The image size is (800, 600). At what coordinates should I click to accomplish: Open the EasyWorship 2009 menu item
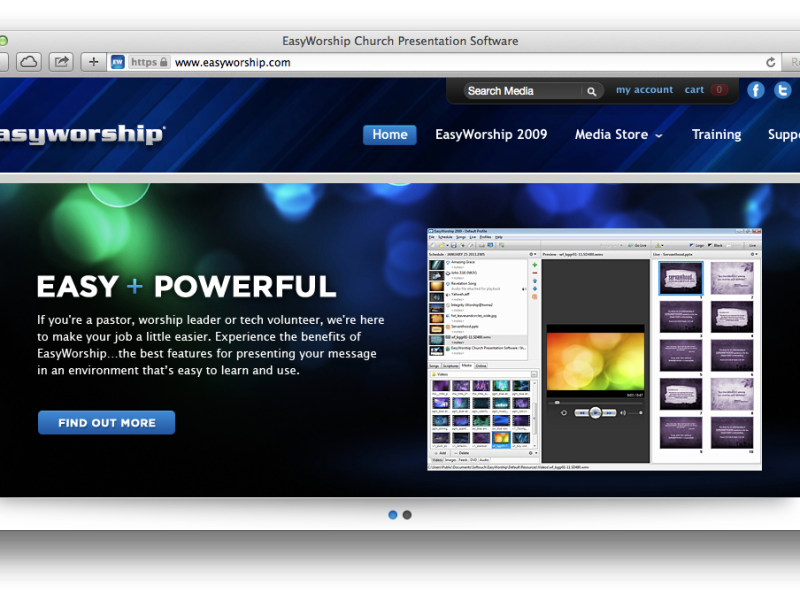coord(491,135)
